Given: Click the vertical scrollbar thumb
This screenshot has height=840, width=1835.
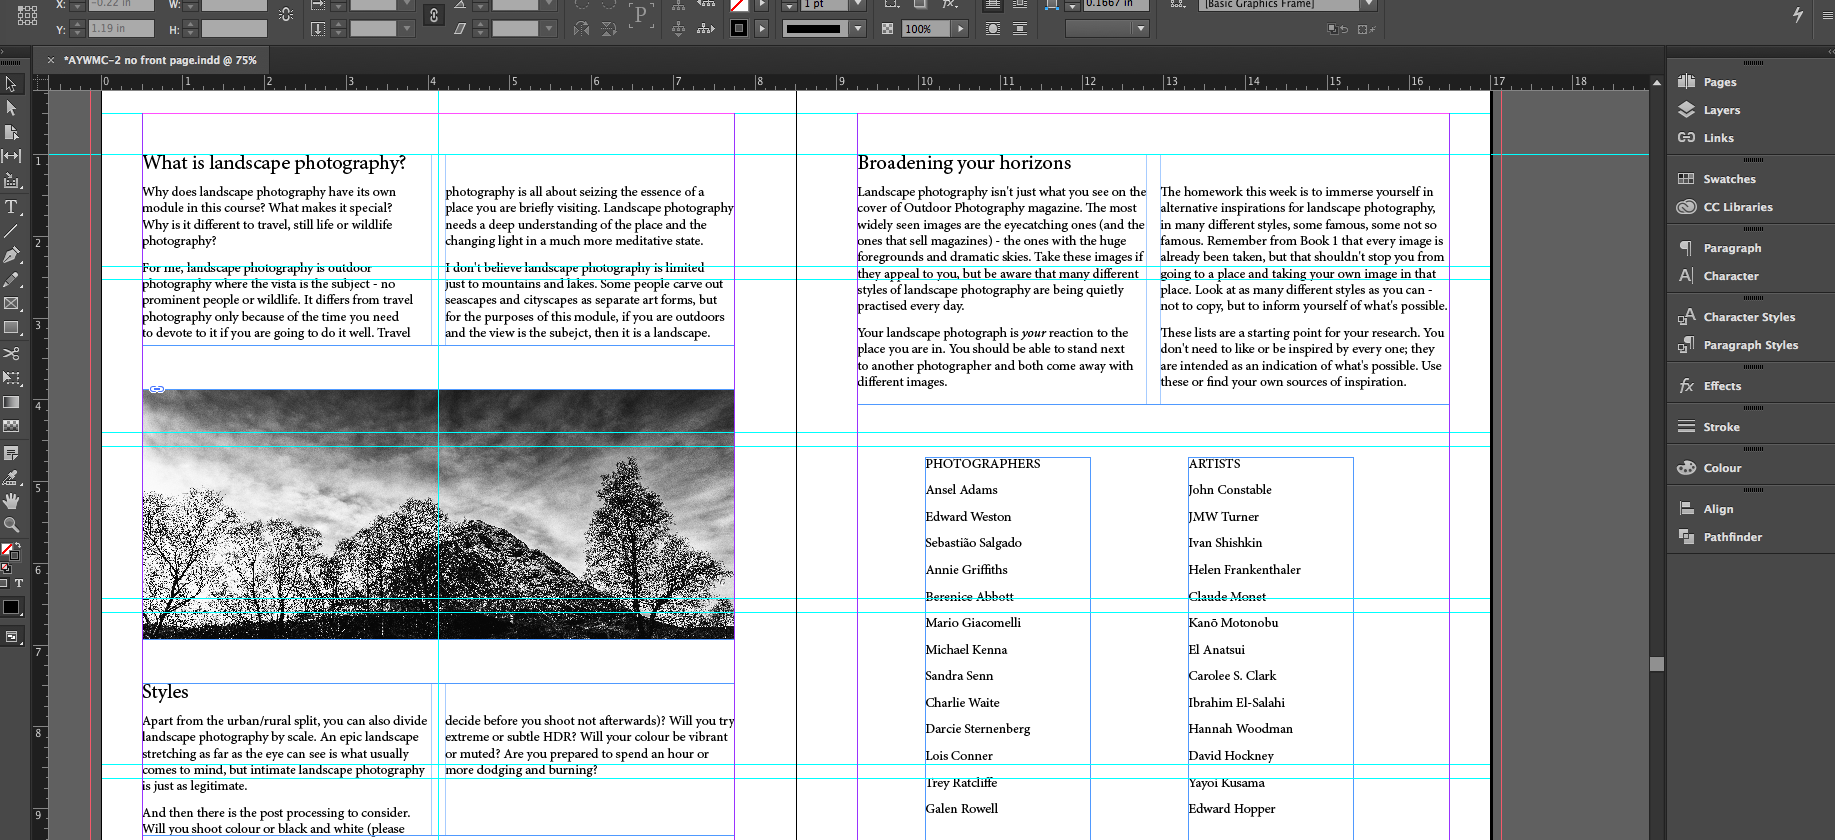Looking at the screenshot, I should 1657,664.
